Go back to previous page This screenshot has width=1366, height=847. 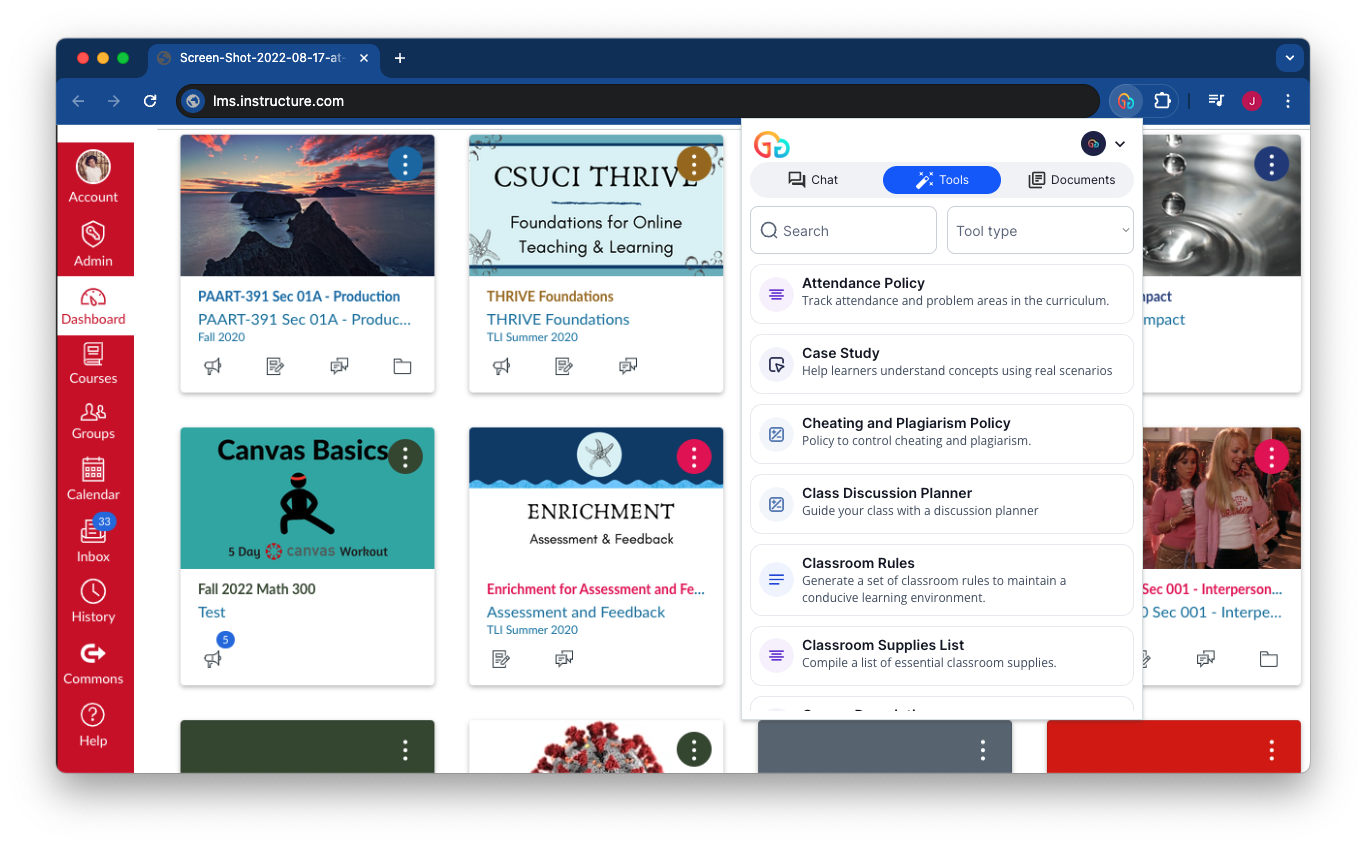[78, 101]
